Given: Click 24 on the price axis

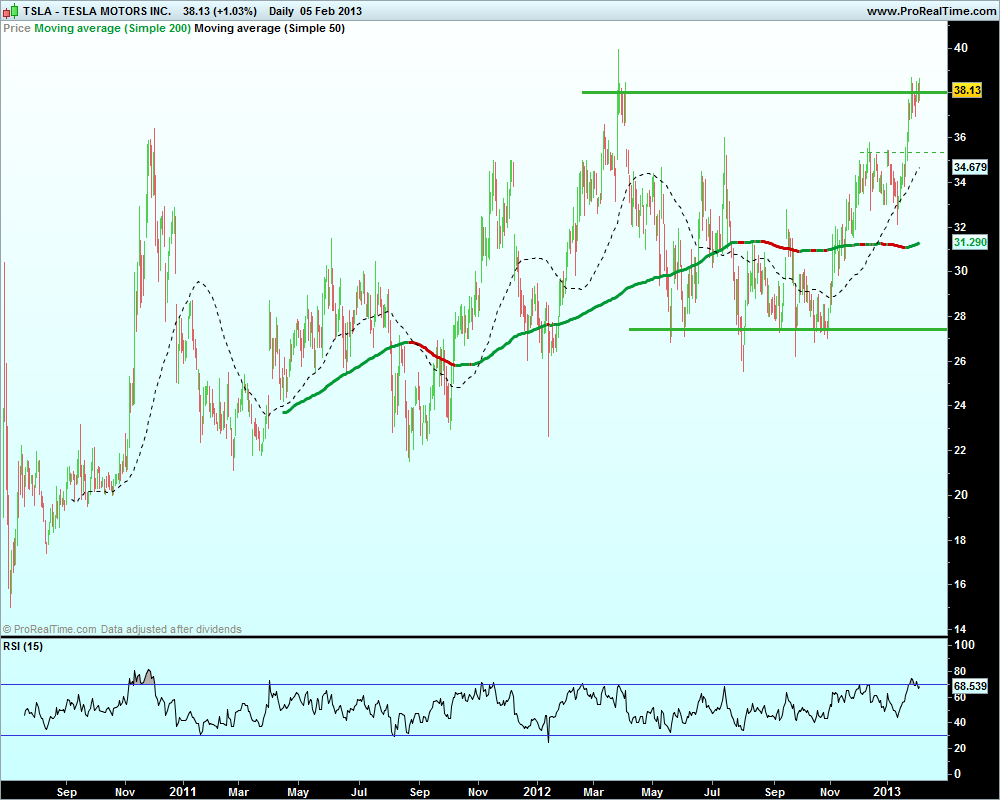Looking at the screenshot, I should coord(960,405).
